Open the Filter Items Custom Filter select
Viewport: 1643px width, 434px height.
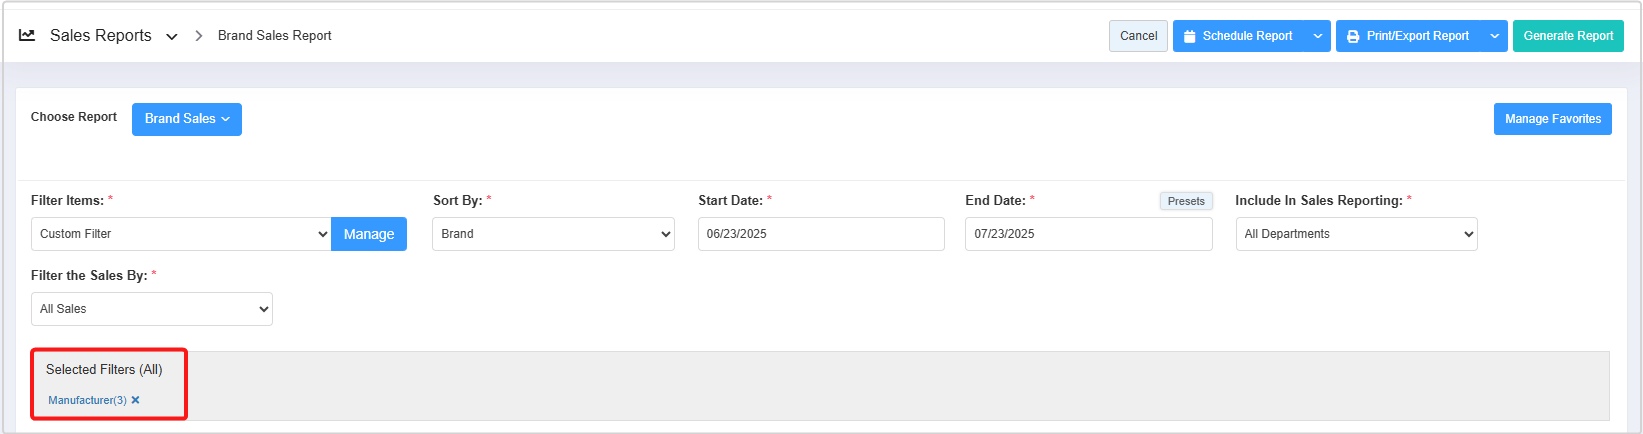pyautogui.click(x=181, y=234)
